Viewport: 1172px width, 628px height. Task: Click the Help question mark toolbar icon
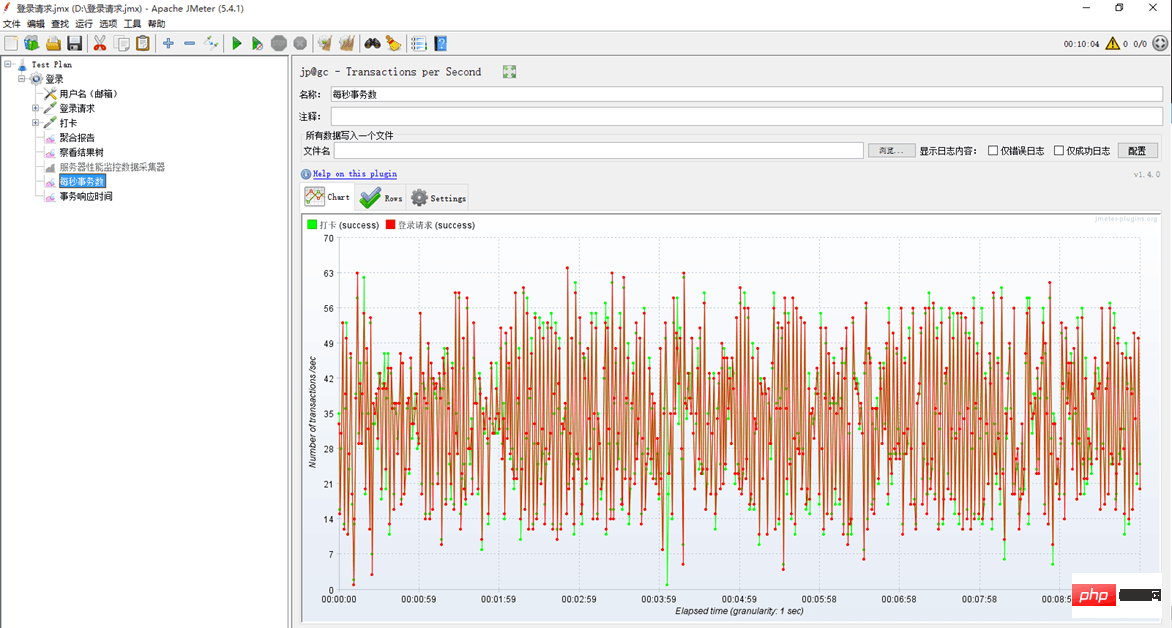[x=440, y=43]
